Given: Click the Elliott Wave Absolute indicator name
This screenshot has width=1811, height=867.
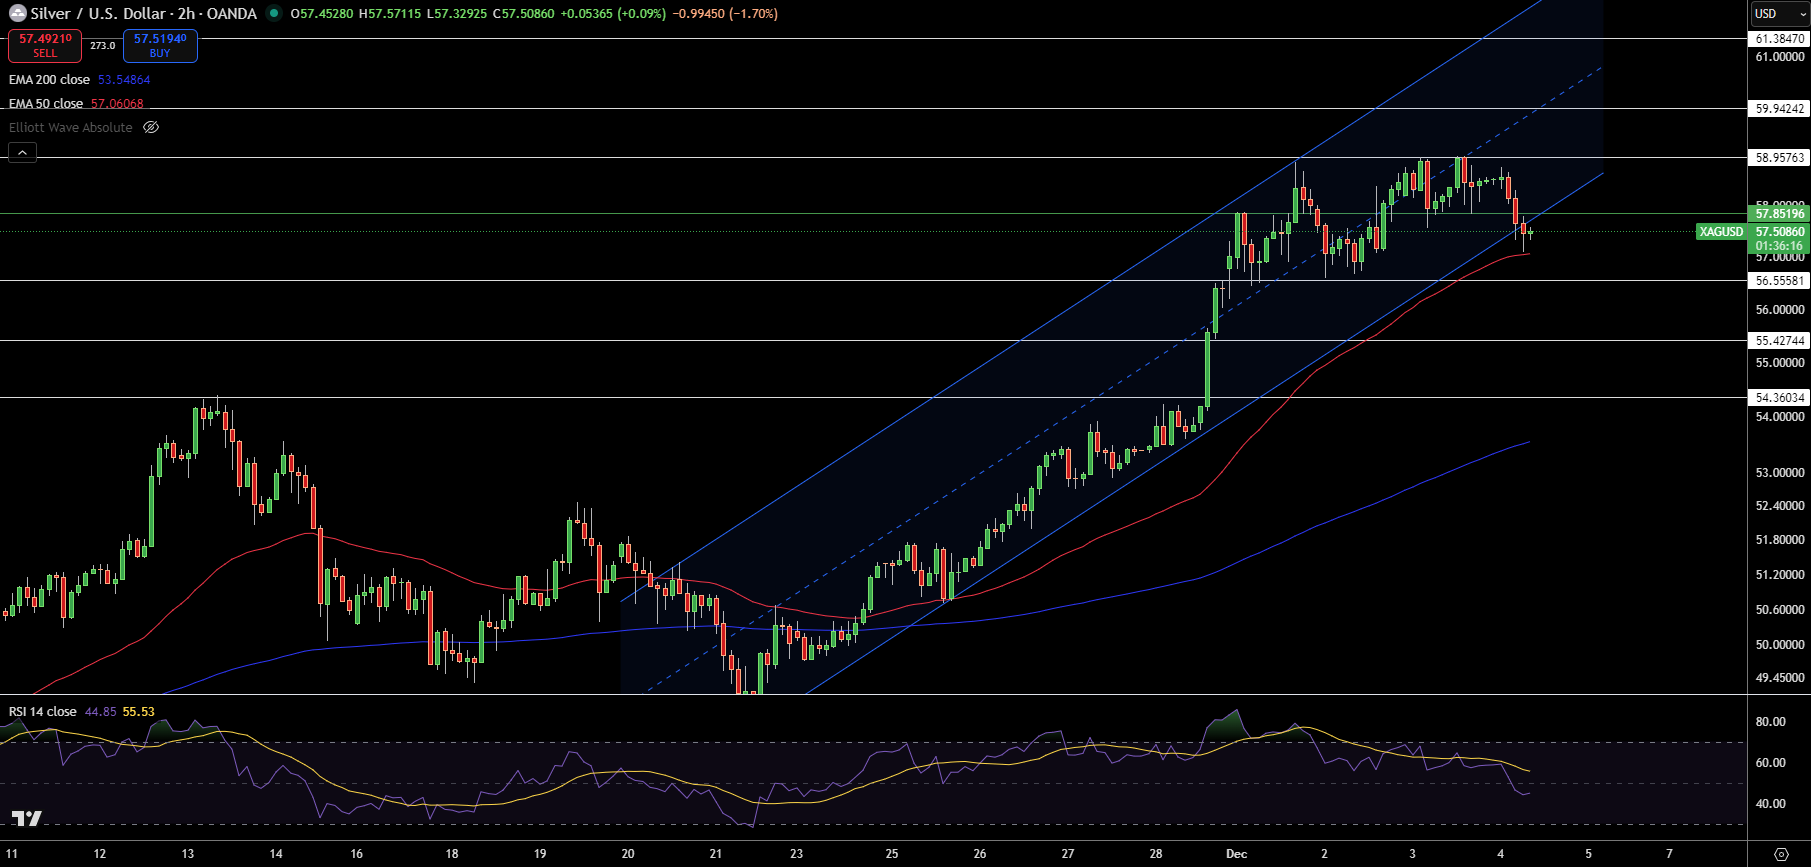Looking at the screenshot, I should pos(71,128).
